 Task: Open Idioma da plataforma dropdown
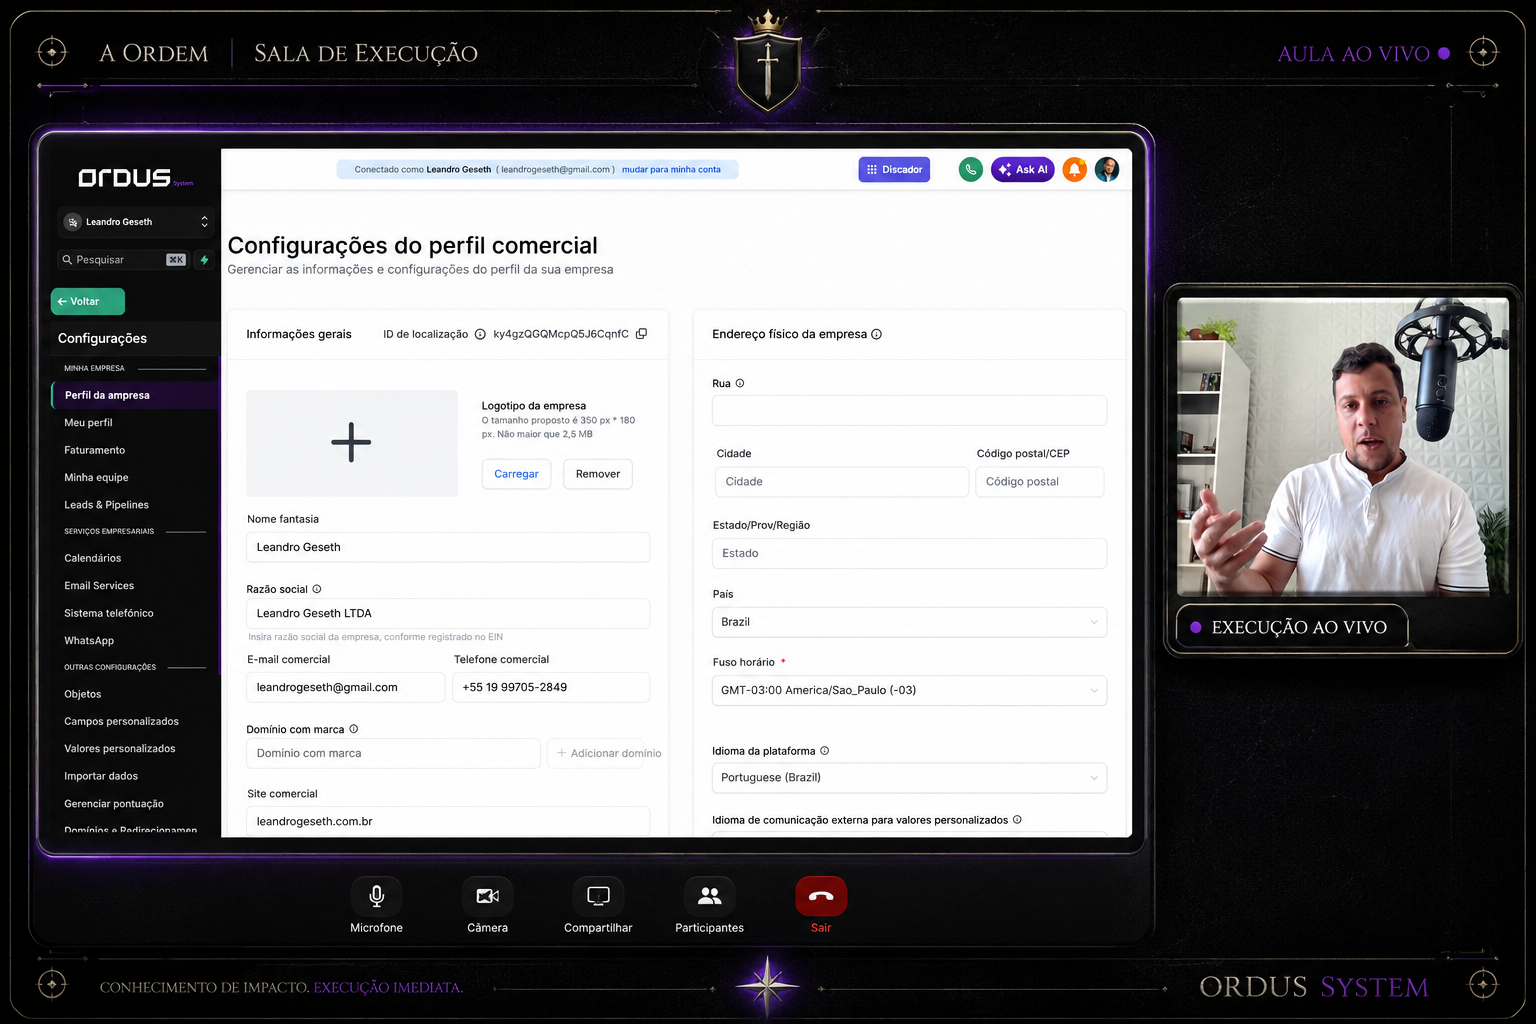909,777
